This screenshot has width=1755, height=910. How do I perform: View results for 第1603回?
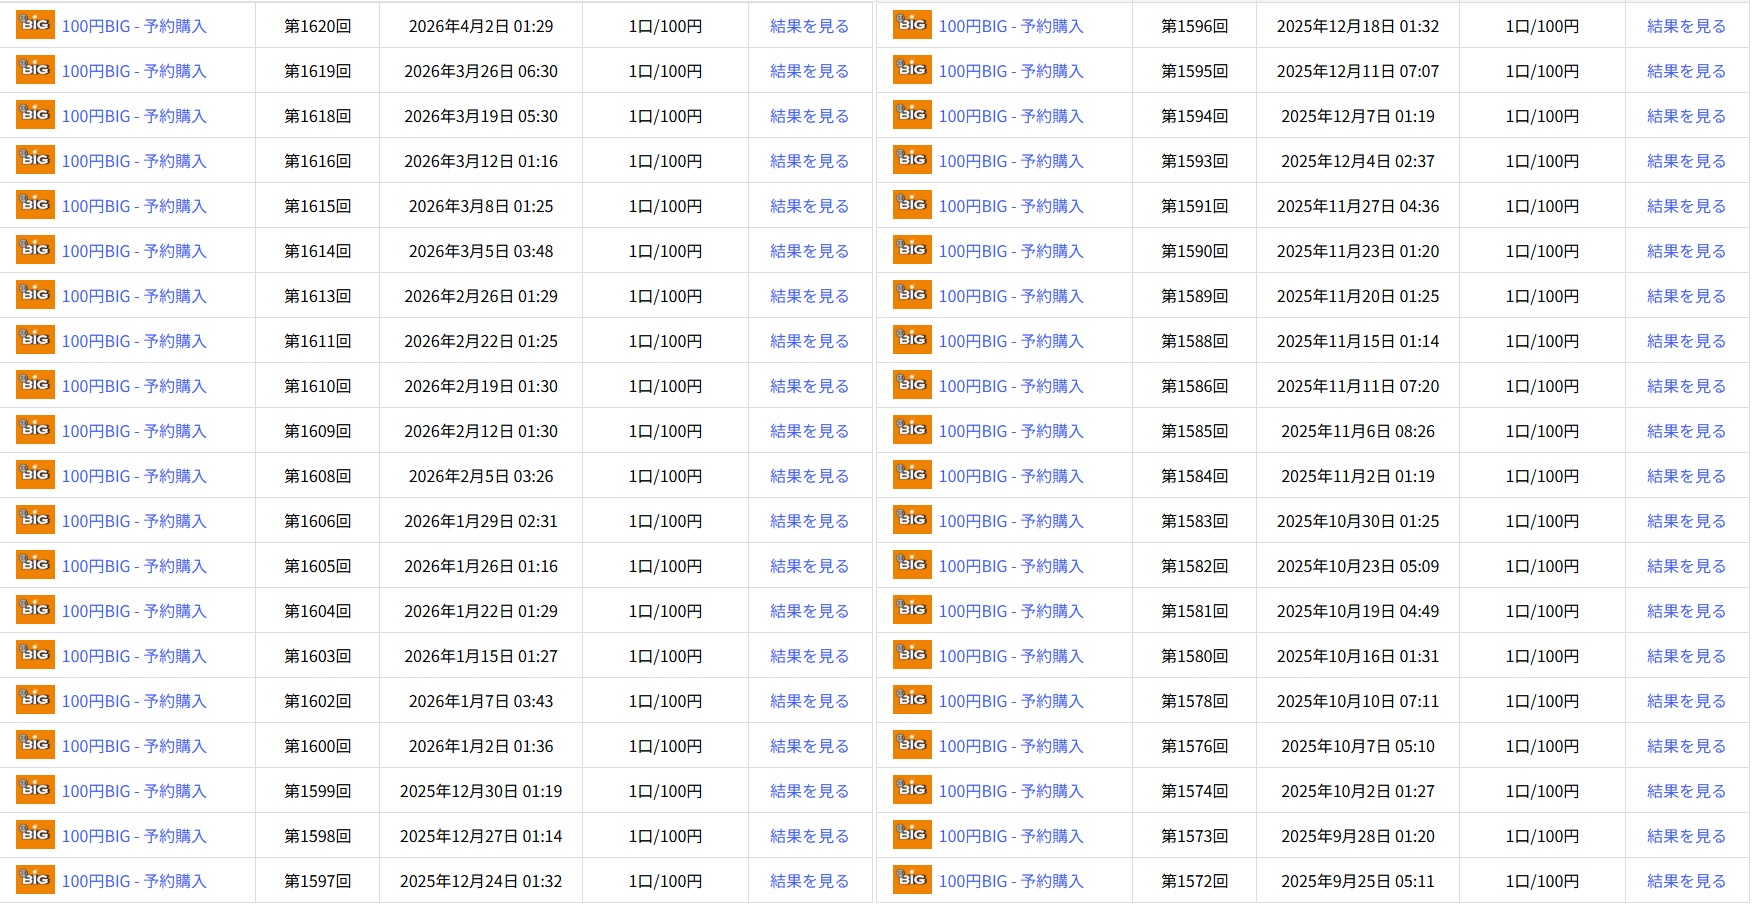[809, 656]
